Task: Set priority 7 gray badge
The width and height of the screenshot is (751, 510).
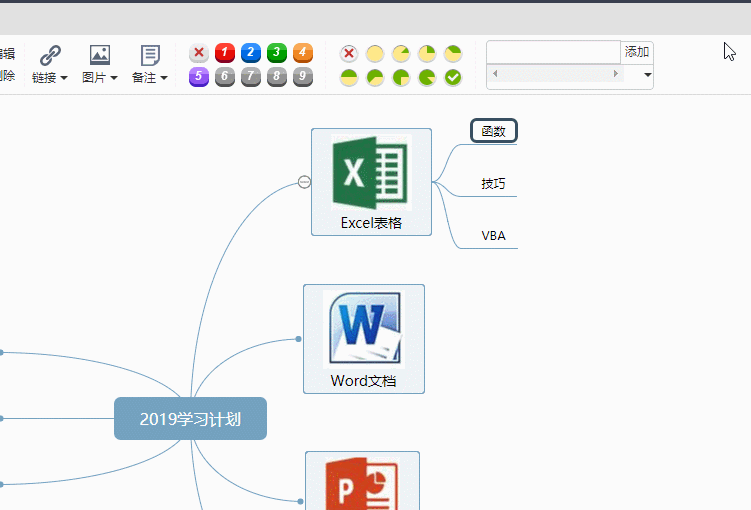Action: (x=250, y=77)
